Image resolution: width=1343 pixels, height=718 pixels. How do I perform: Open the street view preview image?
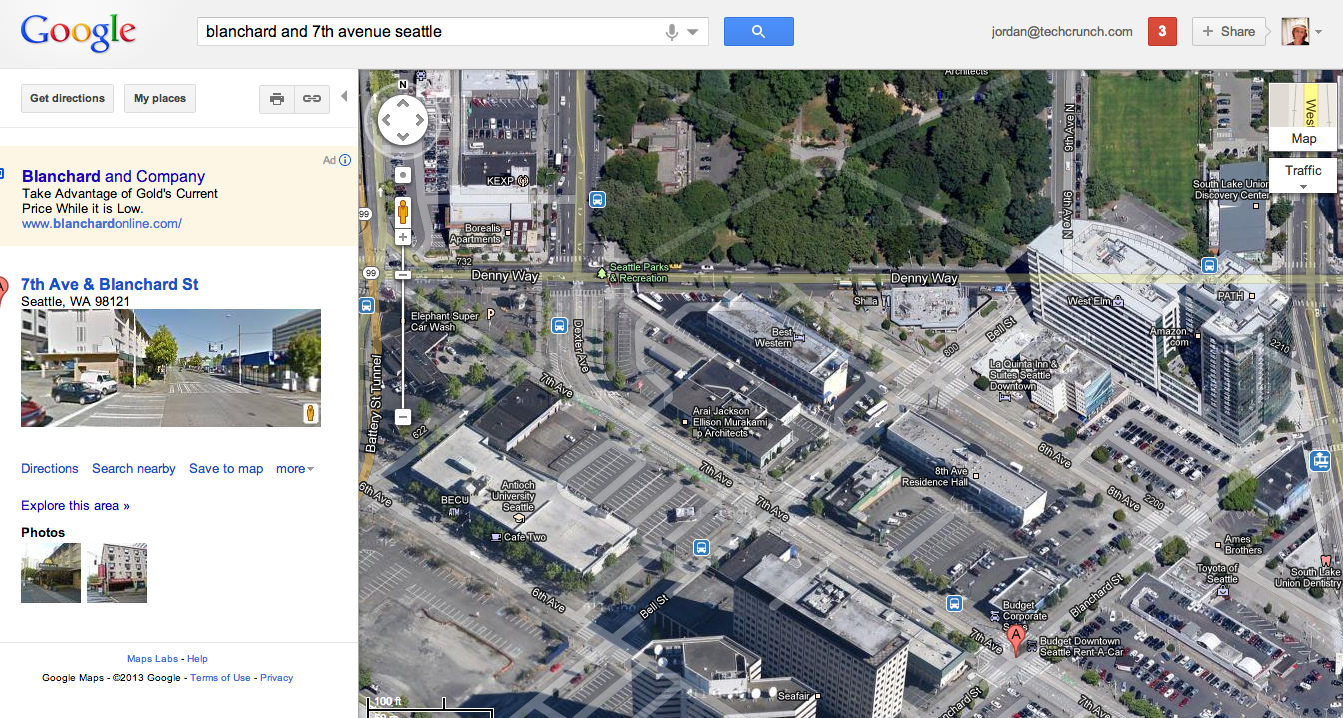tap(171, 368)
